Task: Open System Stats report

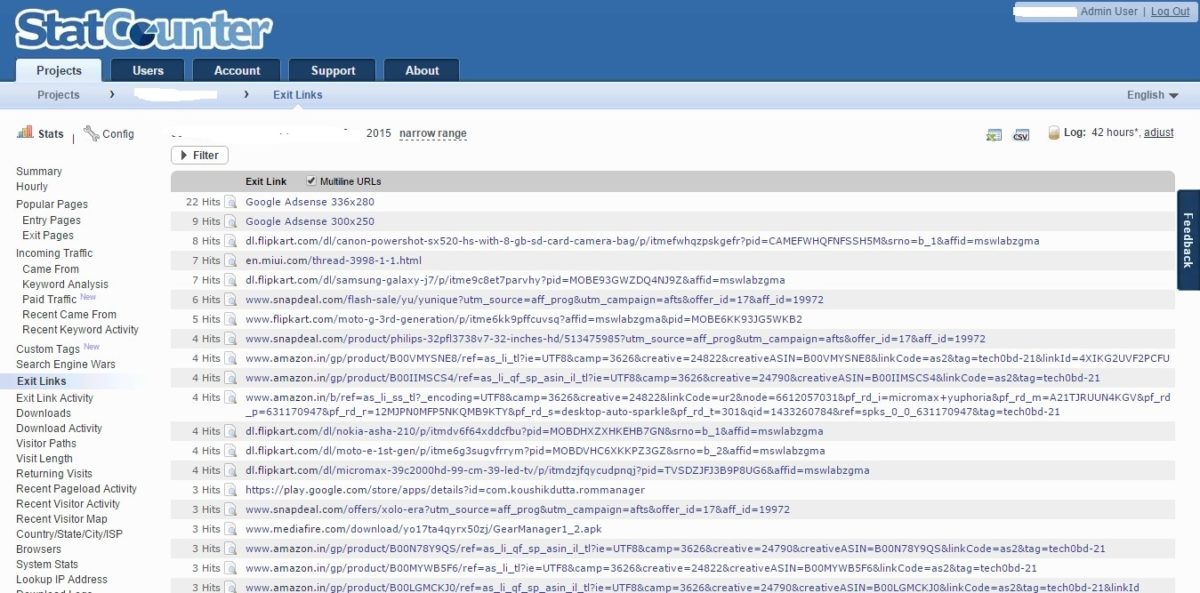Action: coord(47,564)
